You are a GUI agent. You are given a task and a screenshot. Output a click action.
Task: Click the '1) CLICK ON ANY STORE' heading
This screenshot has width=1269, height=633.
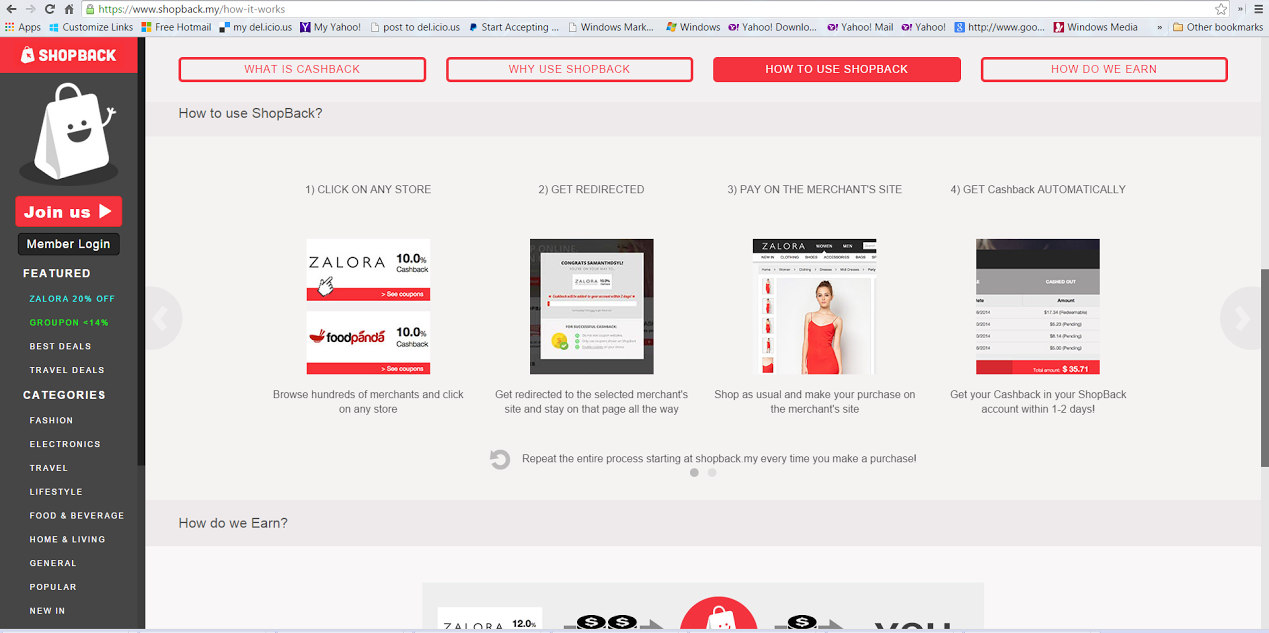click(368, 189)
